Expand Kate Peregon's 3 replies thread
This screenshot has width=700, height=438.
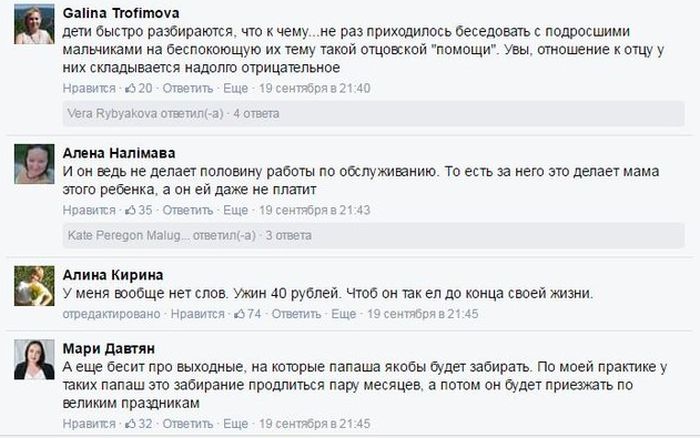coord(176,235)
